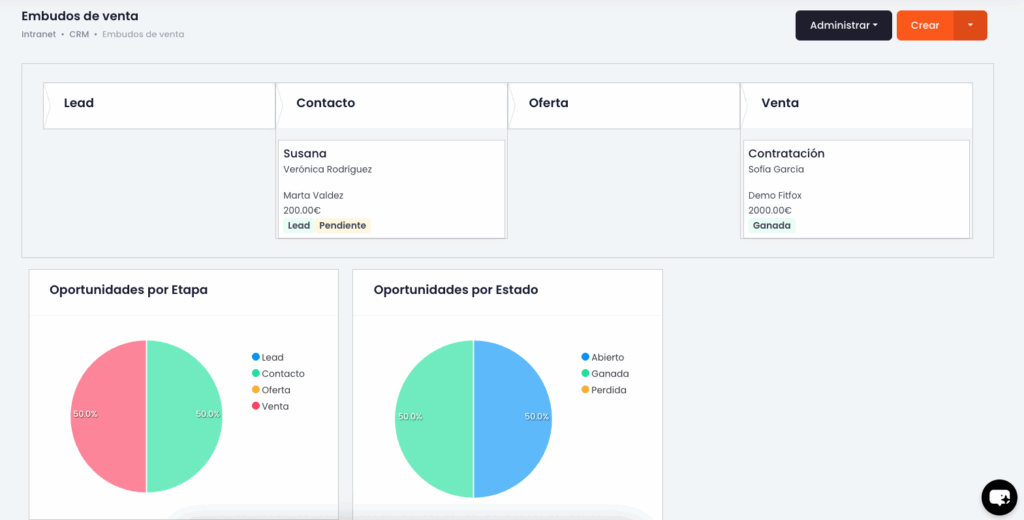The height and width of the screenshot is (520, 1024).
Task: Click Sofía García on Contratación card
Action: 776,169
